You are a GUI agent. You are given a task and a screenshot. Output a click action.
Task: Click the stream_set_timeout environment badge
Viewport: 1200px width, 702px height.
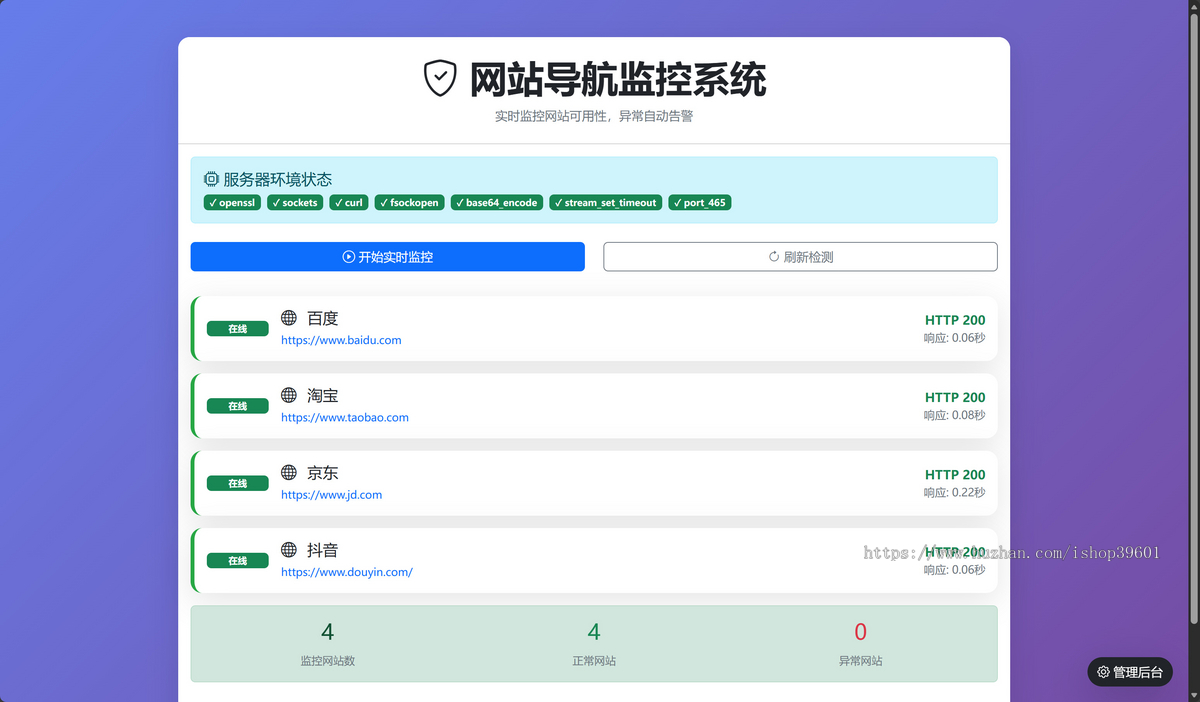pyautogui.click(x=606, y=202)
